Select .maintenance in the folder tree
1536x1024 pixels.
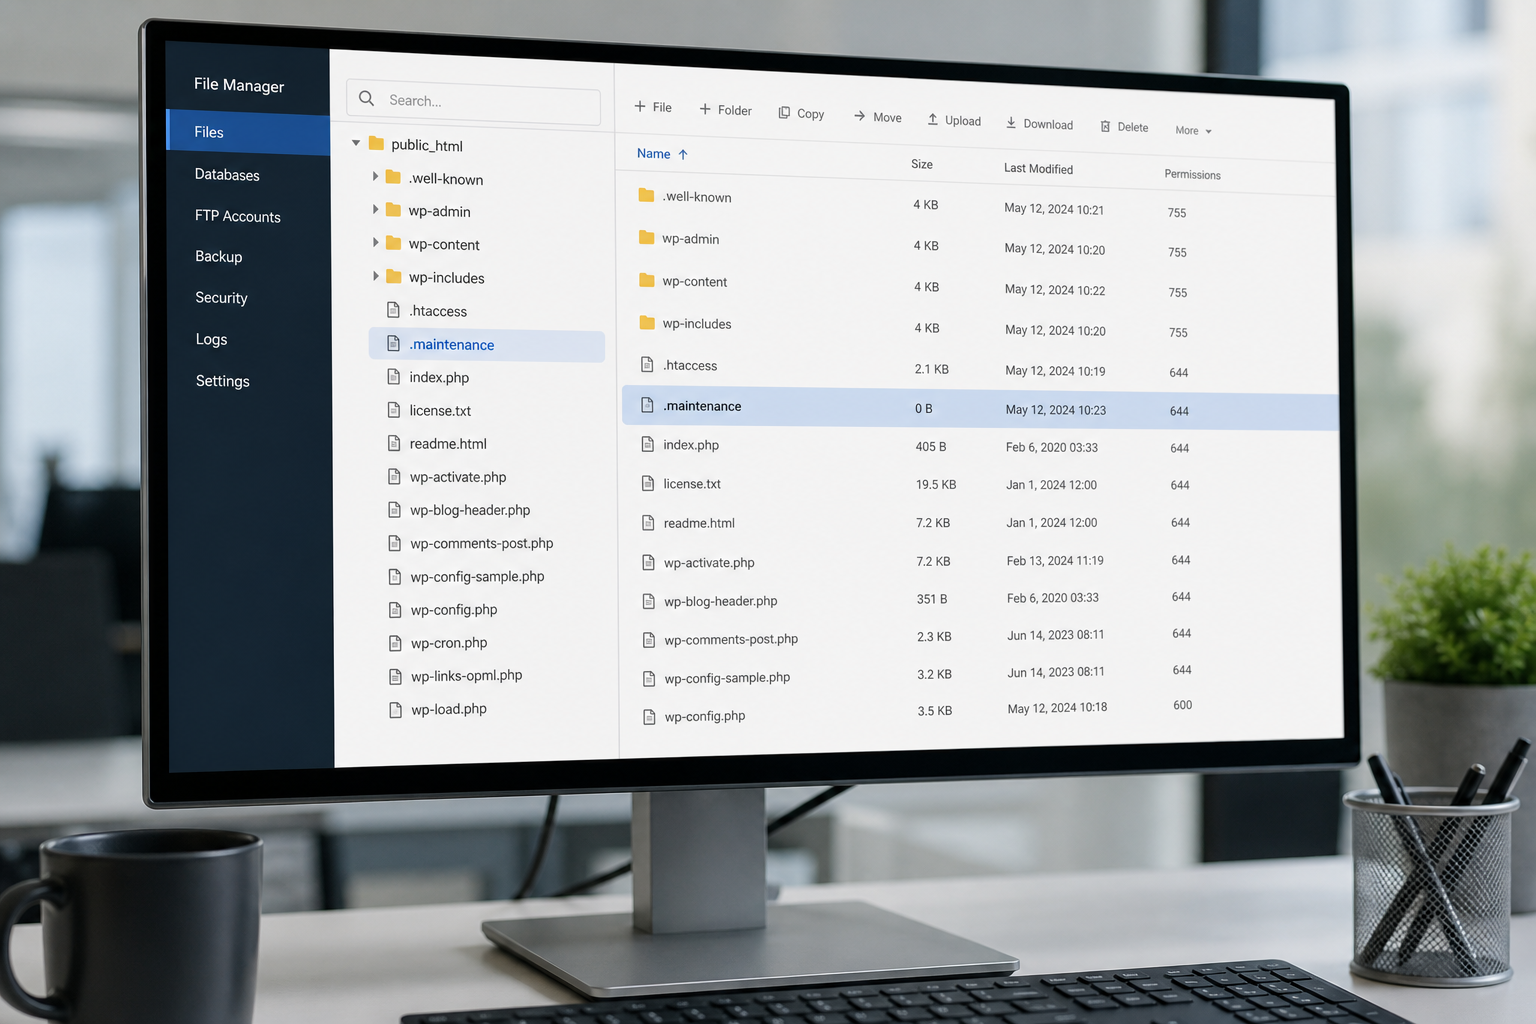click(486, 344)
